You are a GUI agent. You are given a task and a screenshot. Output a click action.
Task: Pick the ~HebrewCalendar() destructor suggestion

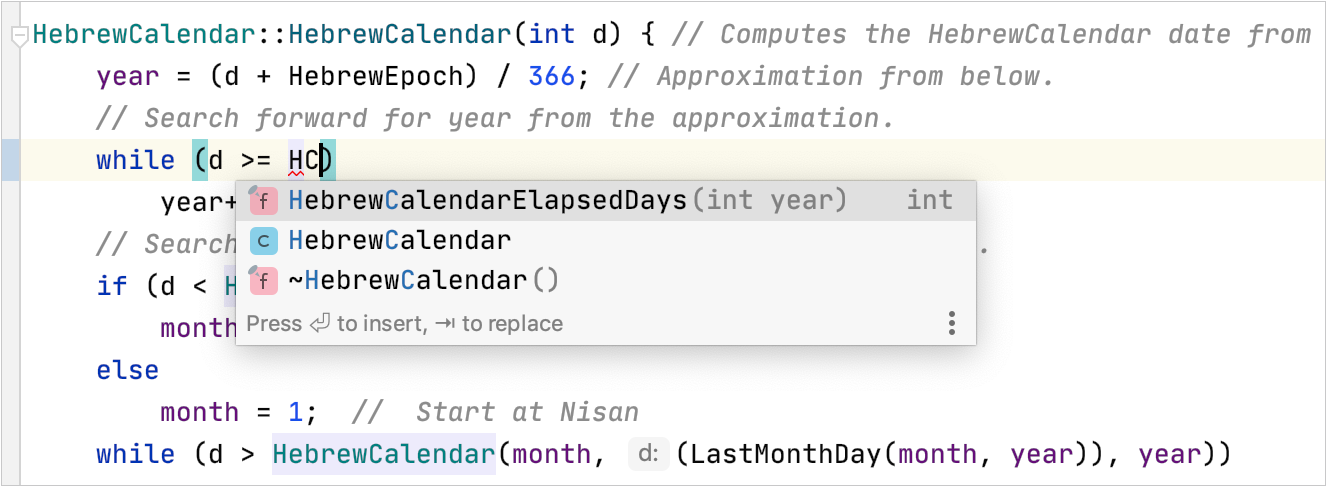(x=423, y=281)
